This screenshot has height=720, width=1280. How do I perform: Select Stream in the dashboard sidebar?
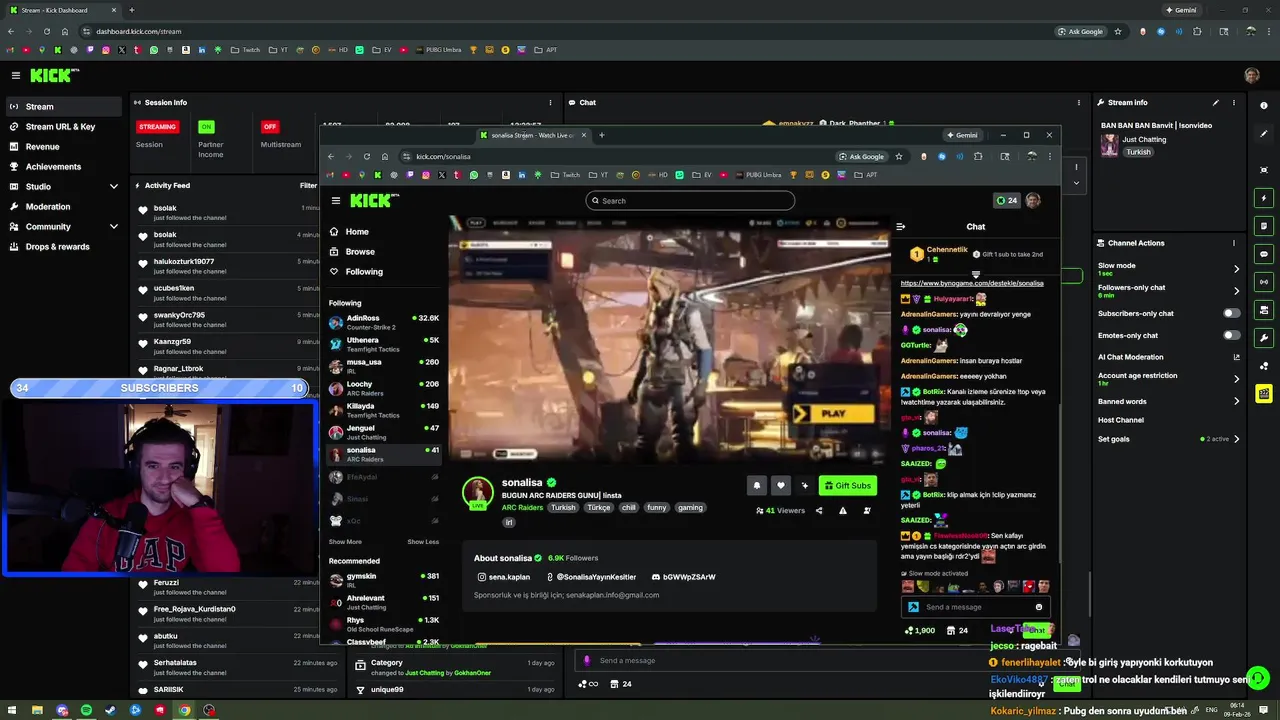62,106
